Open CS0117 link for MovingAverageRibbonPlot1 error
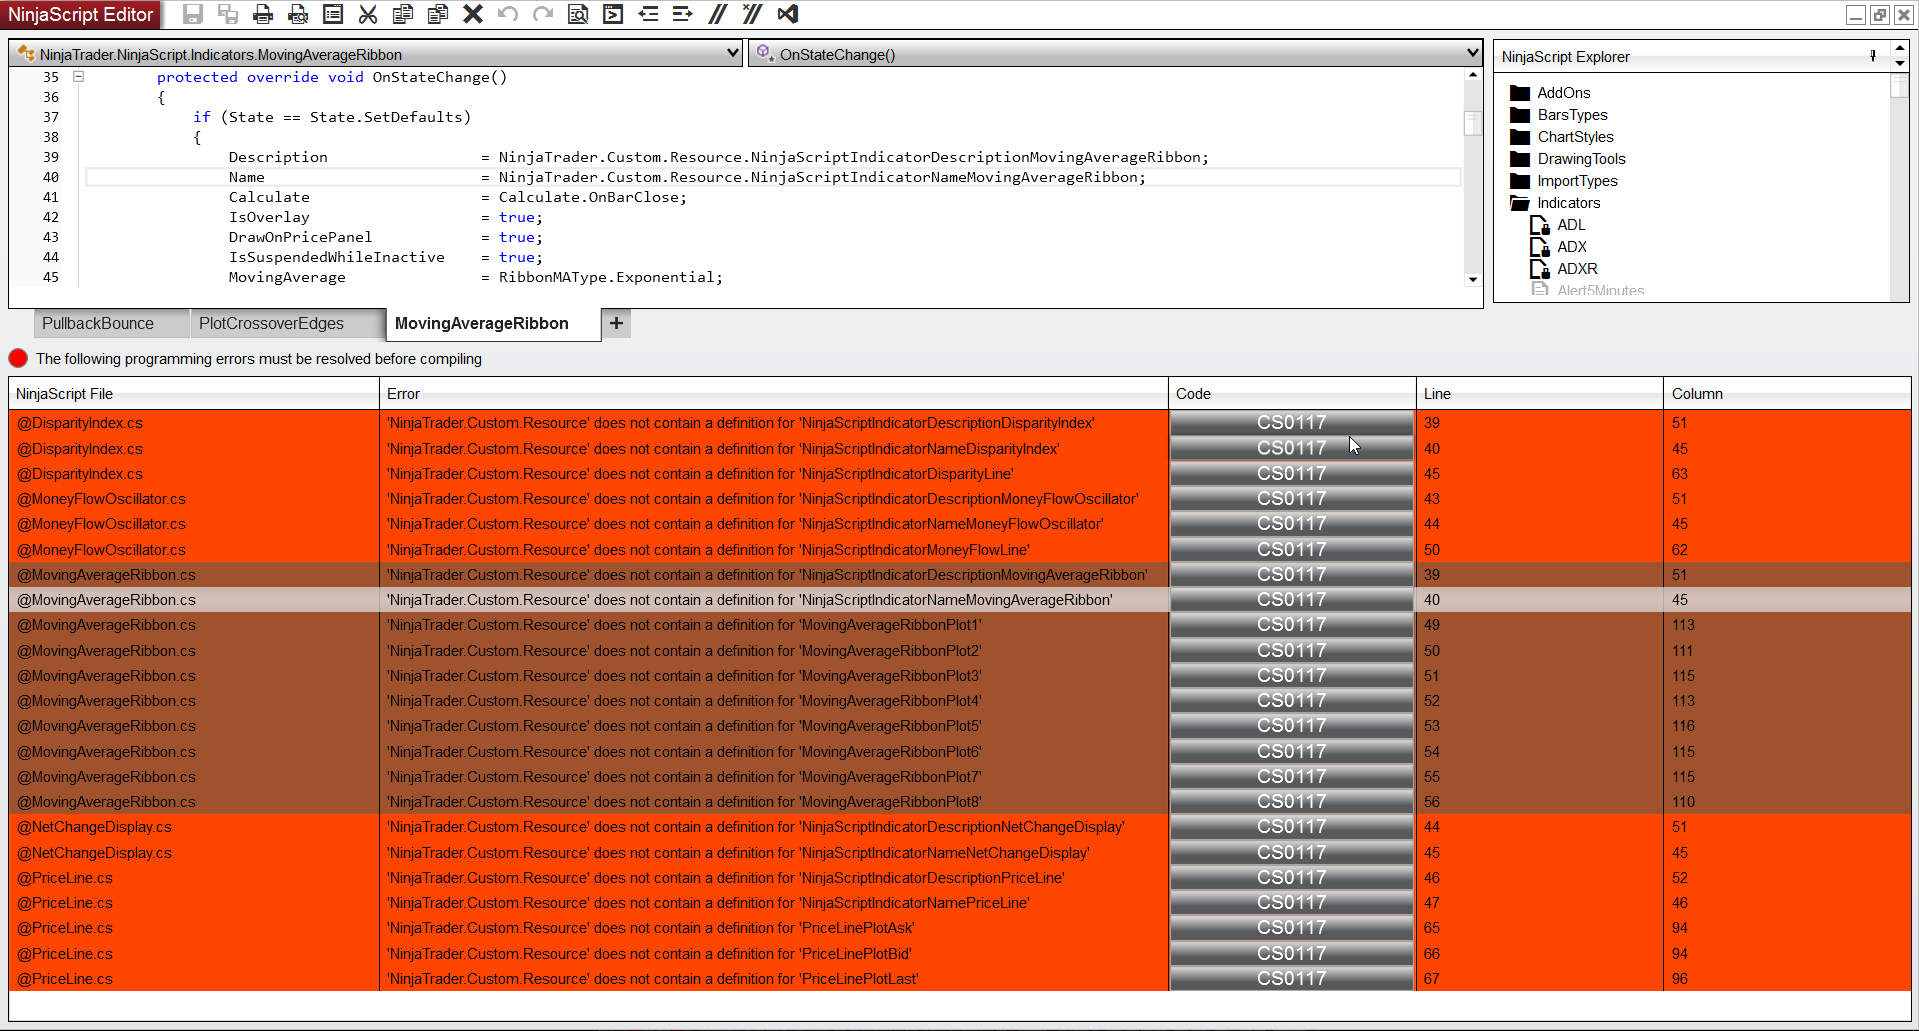1919x1031 pixels. click(1292, 625)
